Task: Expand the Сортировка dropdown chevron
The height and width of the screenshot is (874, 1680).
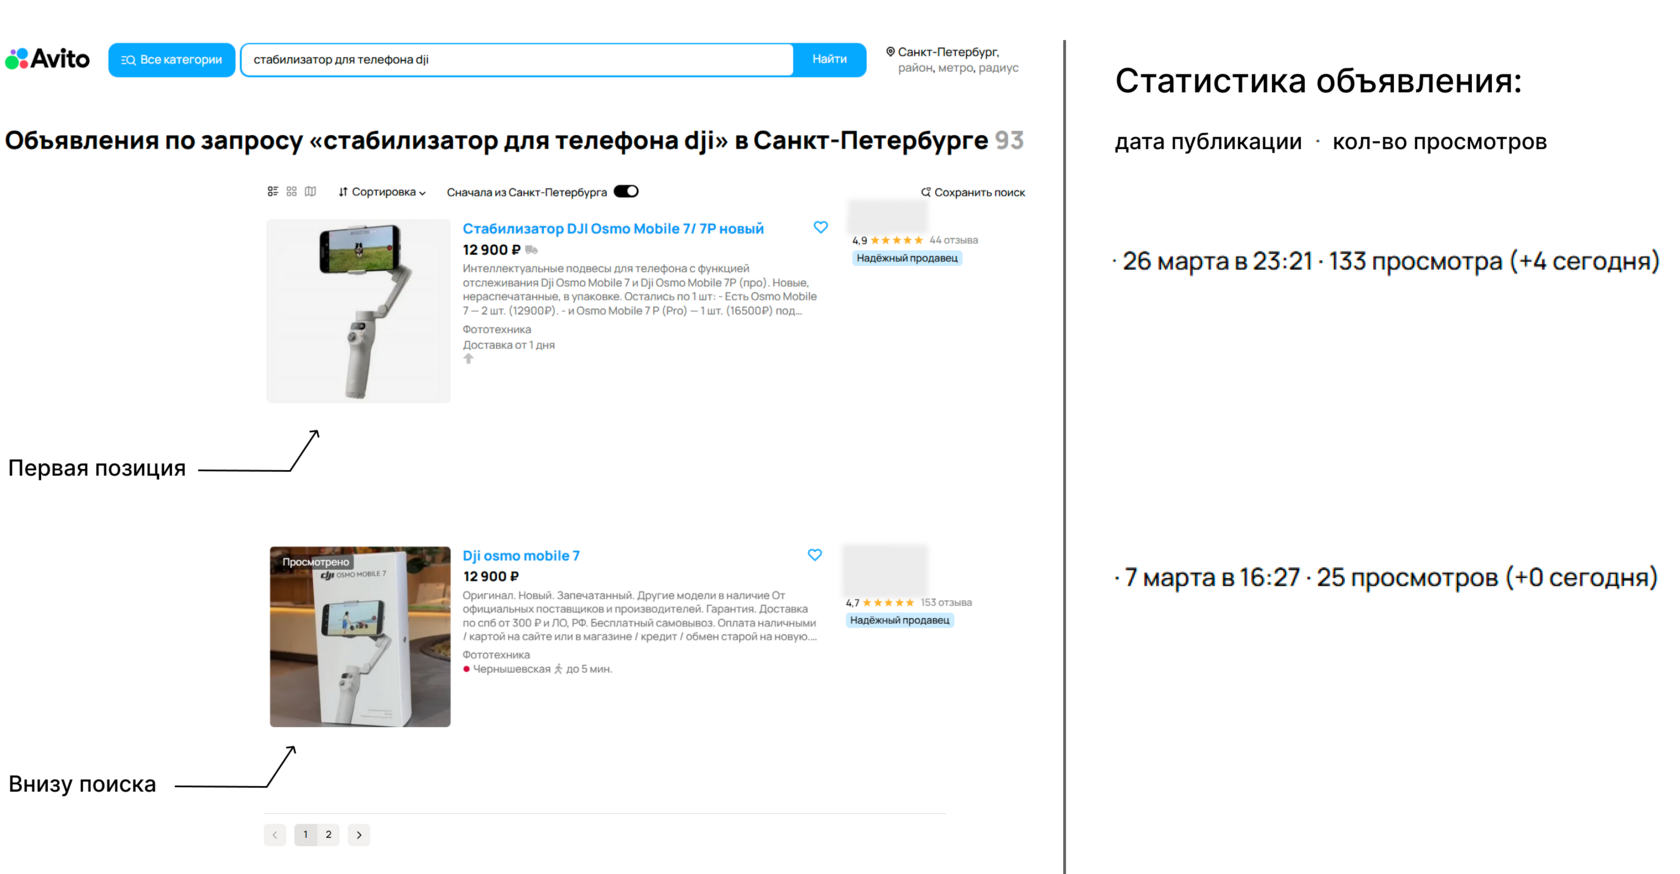Action: 422,193
